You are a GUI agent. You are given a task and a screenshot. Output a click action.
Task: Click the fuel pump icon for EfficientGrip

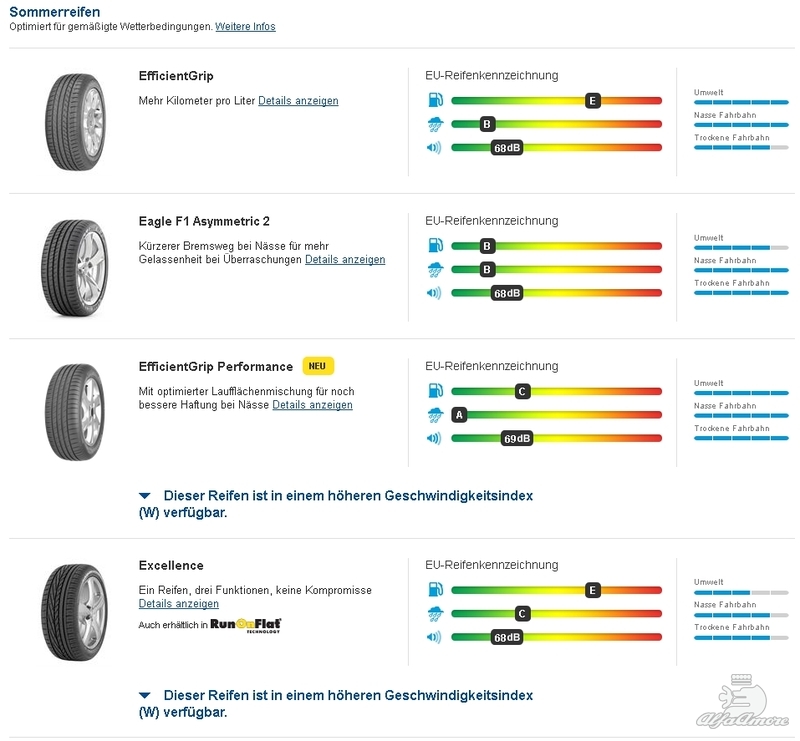pos(435,100)
